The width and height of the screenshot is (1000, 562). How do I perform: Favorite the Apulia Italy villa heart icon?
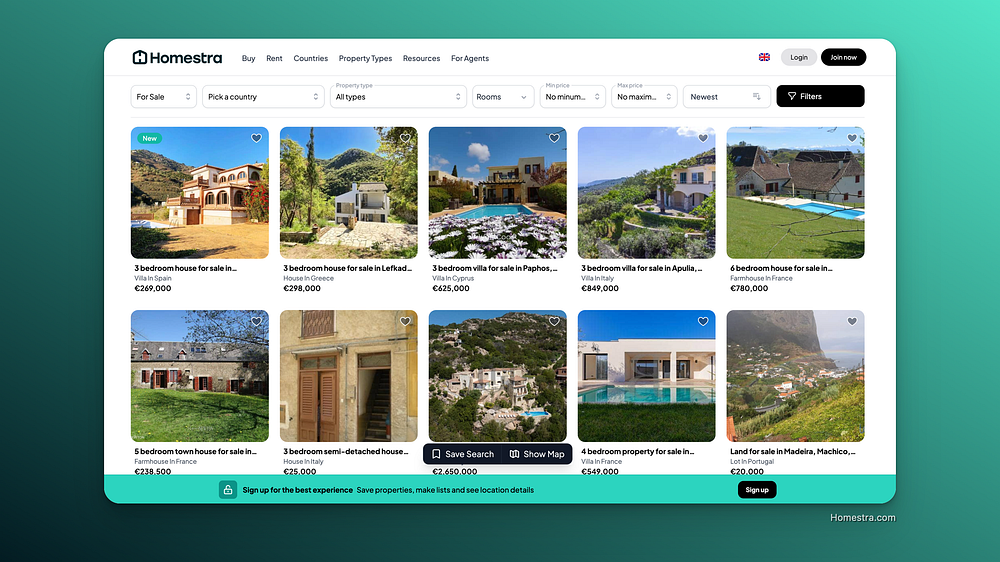coord(703,138)
